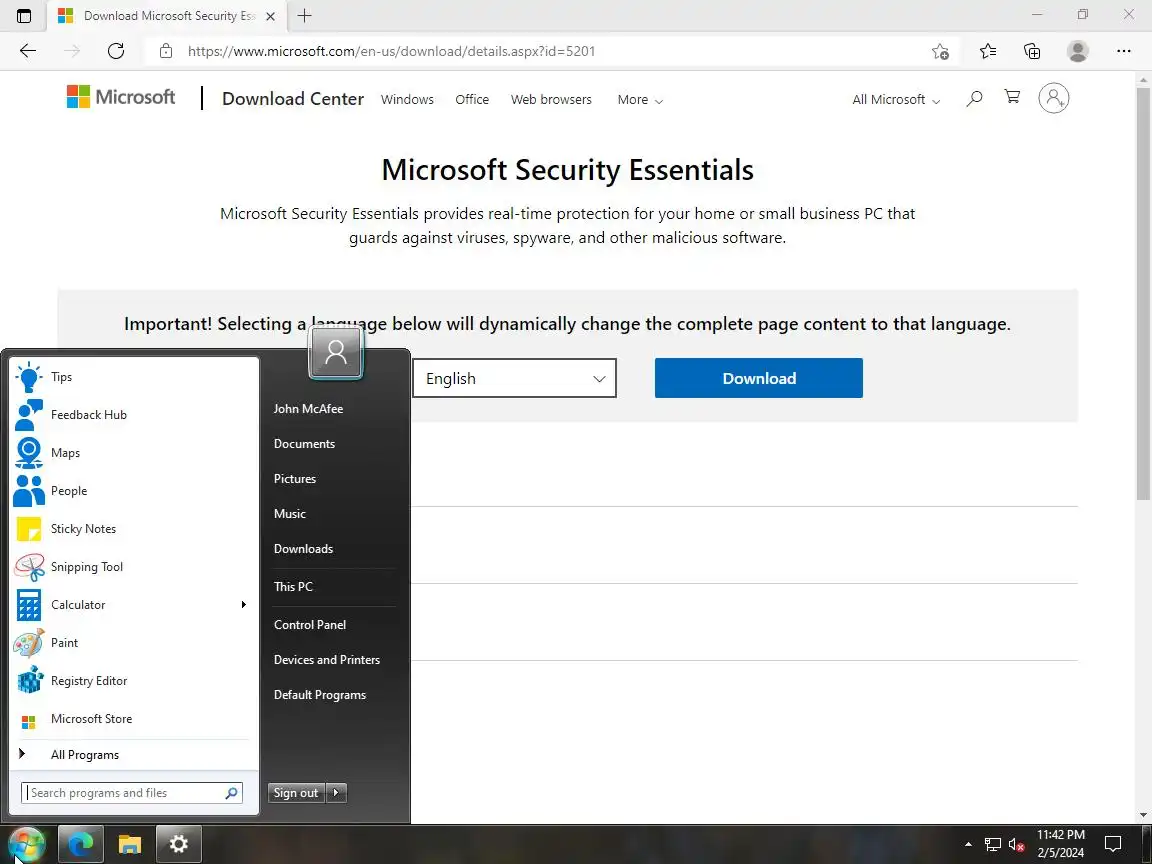Viewport: 1152px width, 864px height.
Task: Click the Microsoft logo
Action: [x=121, y=97]
